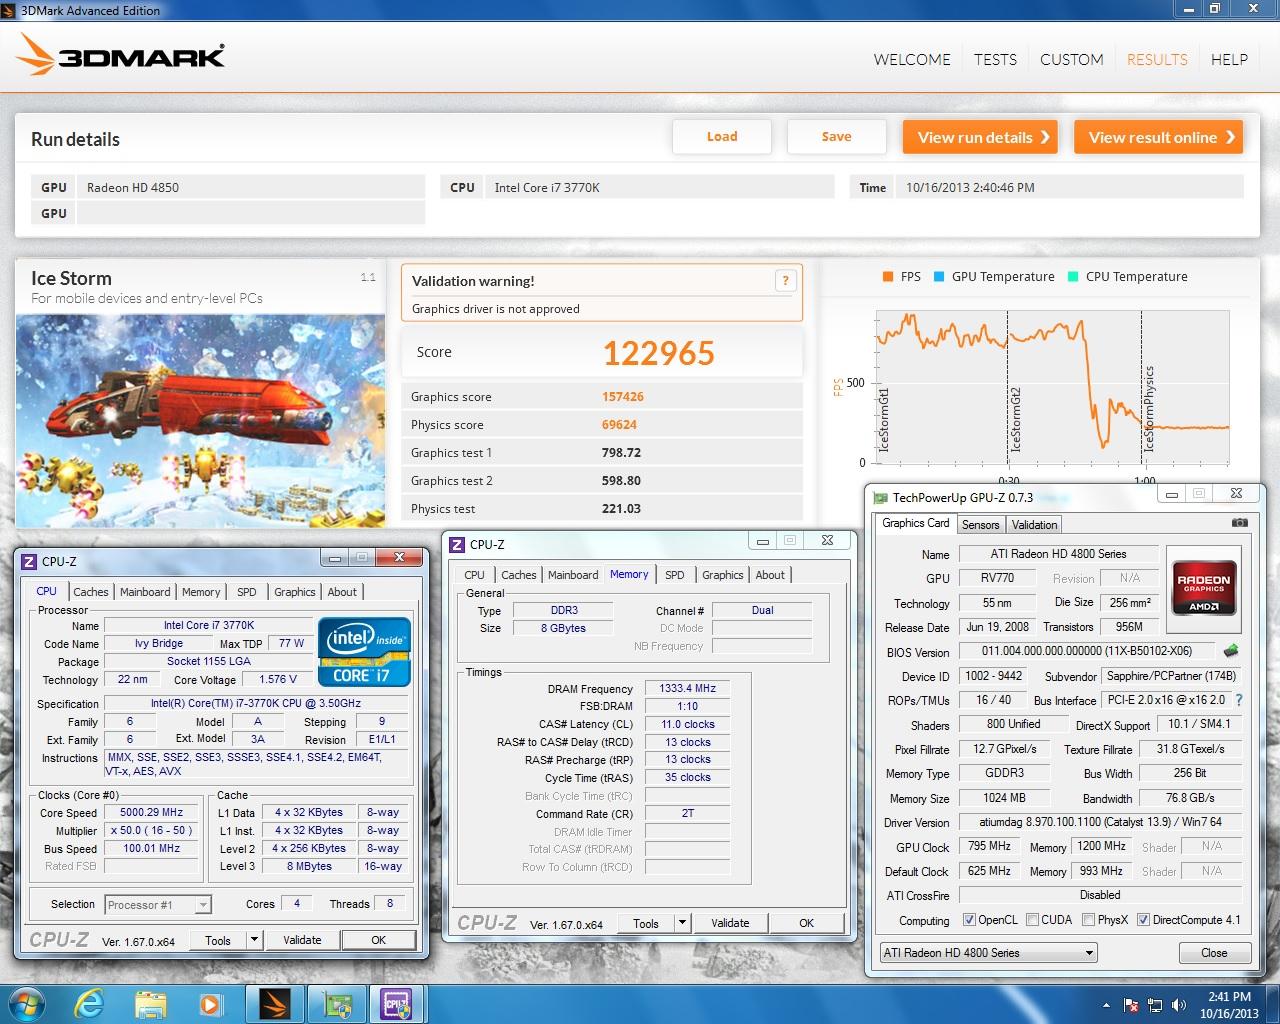
Task: Switch to the Validation tab in GPU-Z
Action: (x=1034, y=524)
